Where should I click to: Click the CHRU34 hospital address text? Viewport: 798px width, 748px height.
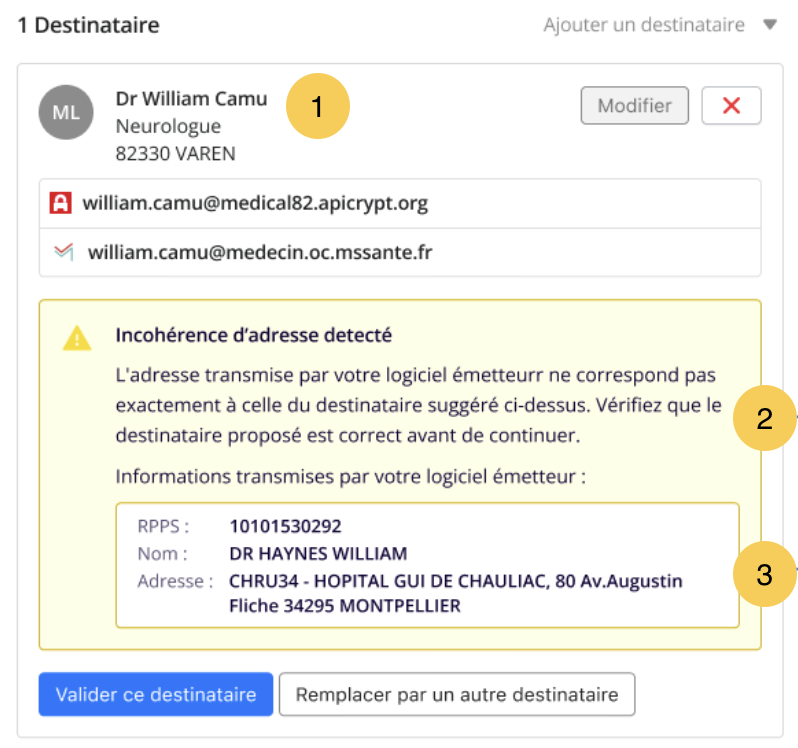(x=455, y=593)
